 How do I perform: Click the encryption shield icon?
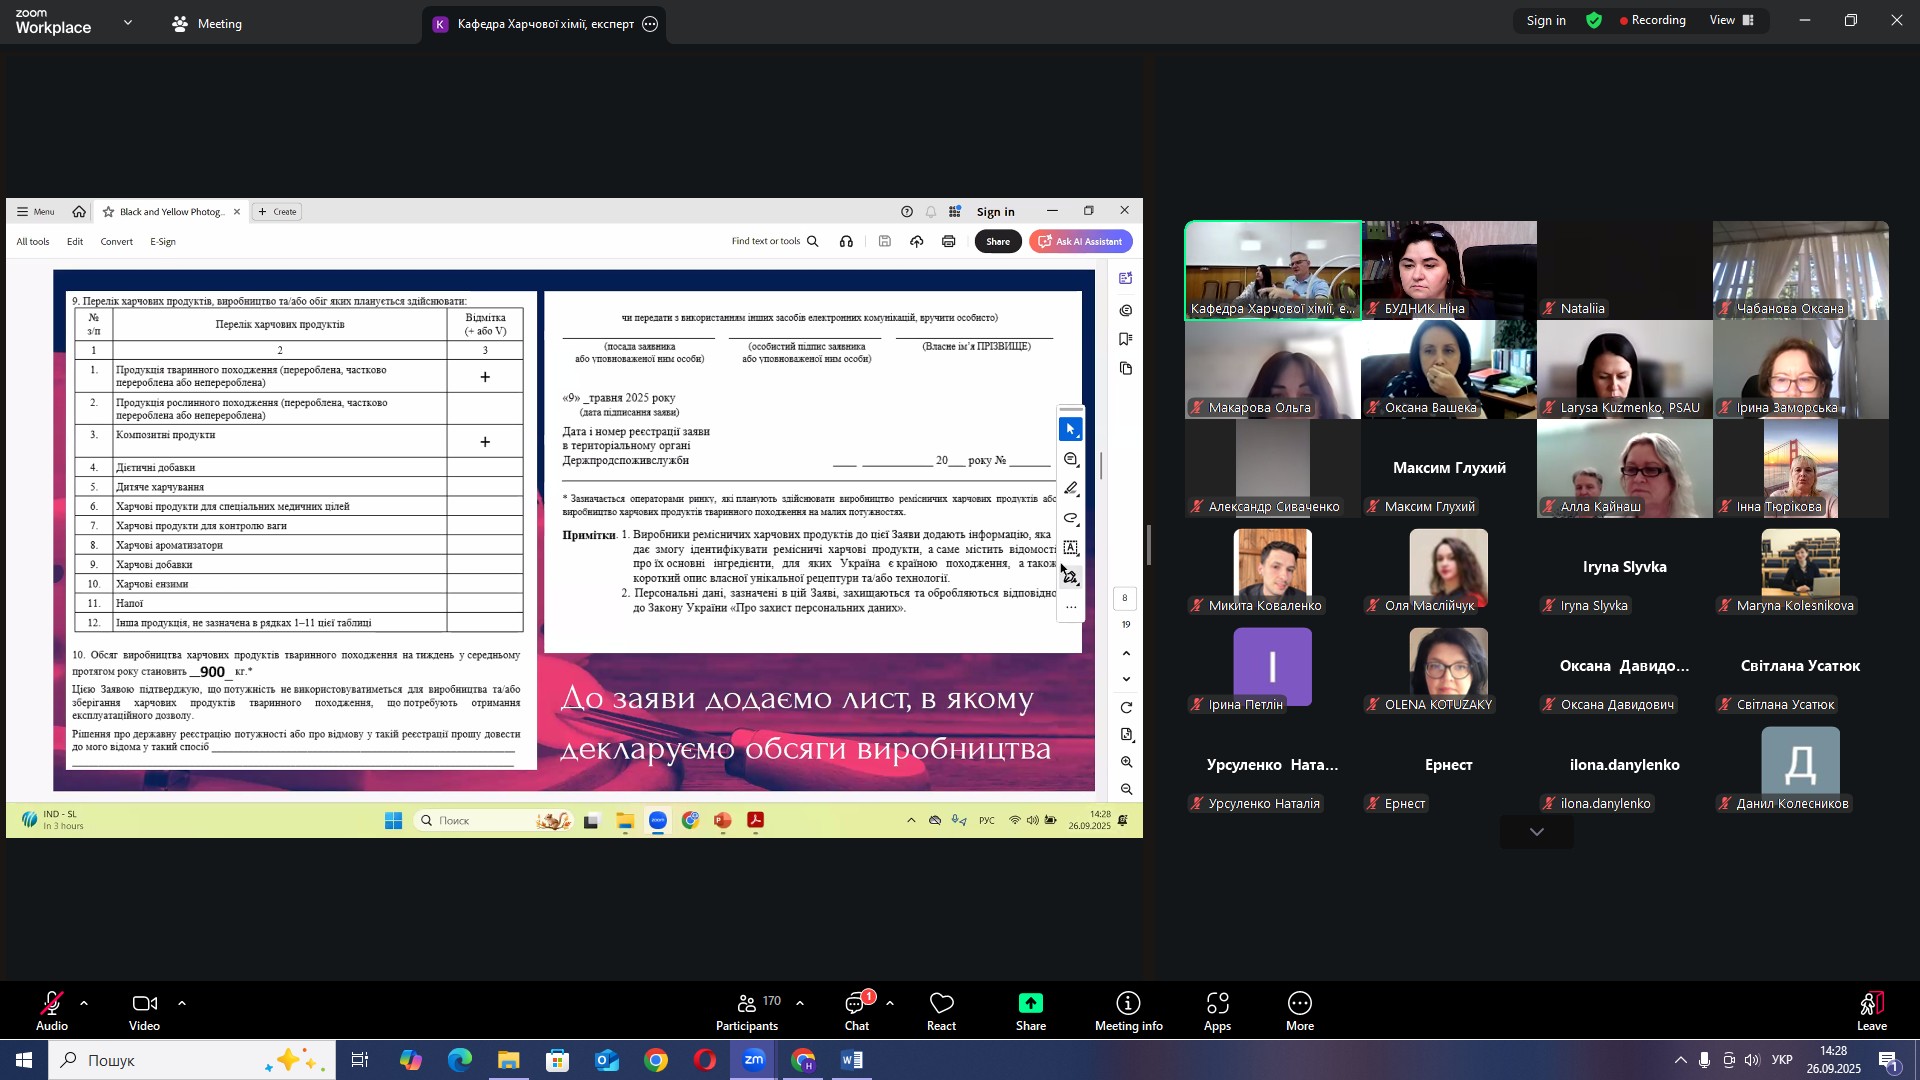click(x=1594, y=21)
